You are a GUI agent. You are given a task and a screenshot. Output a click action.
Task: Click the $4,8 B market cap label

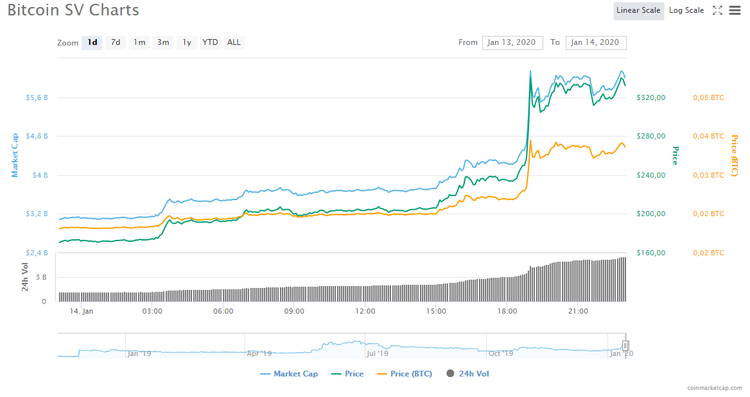pyautogui.click(x=37, y=136)
